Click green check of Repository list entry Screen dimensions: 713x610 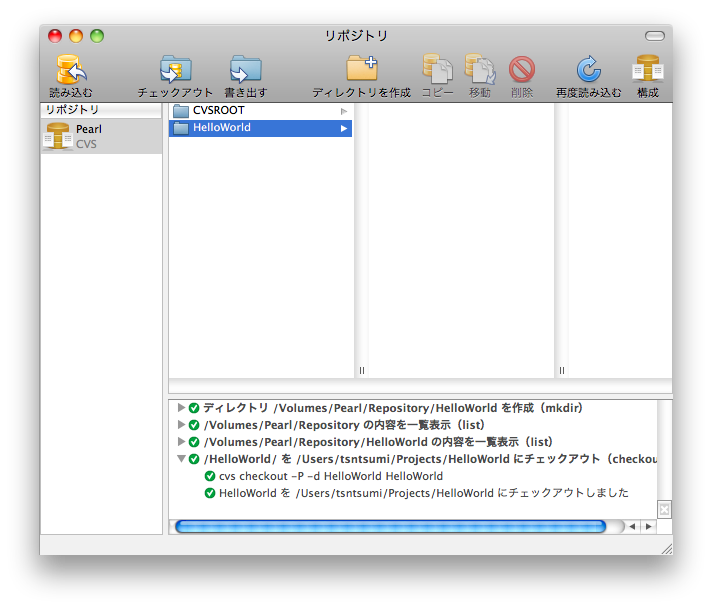(x=194, y=425)
